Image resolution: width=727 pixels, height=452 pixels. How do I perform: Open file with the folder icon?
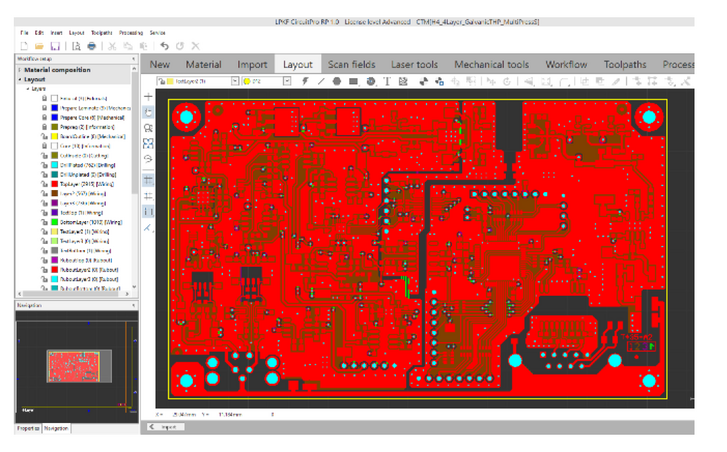point(38,46)
